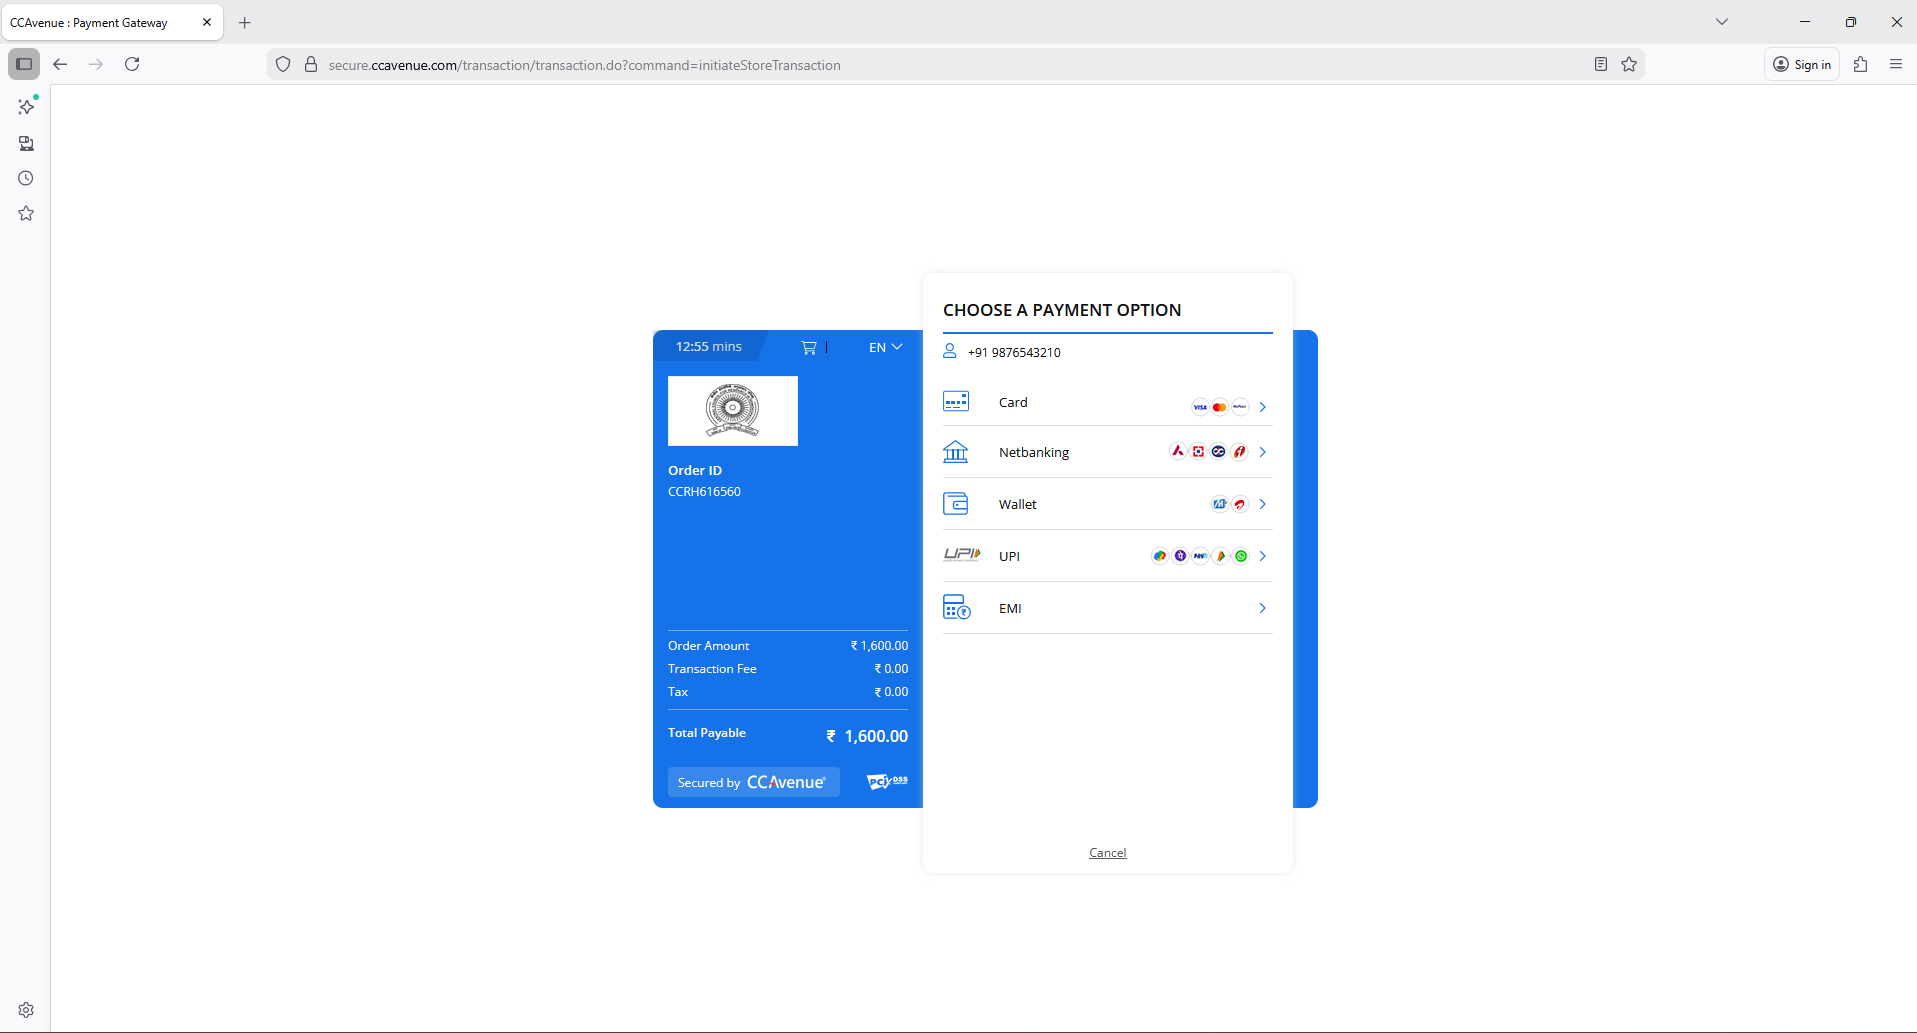Click the merchant logo thumbnail
The image size is (1917, 1033).
pos(732,411)
